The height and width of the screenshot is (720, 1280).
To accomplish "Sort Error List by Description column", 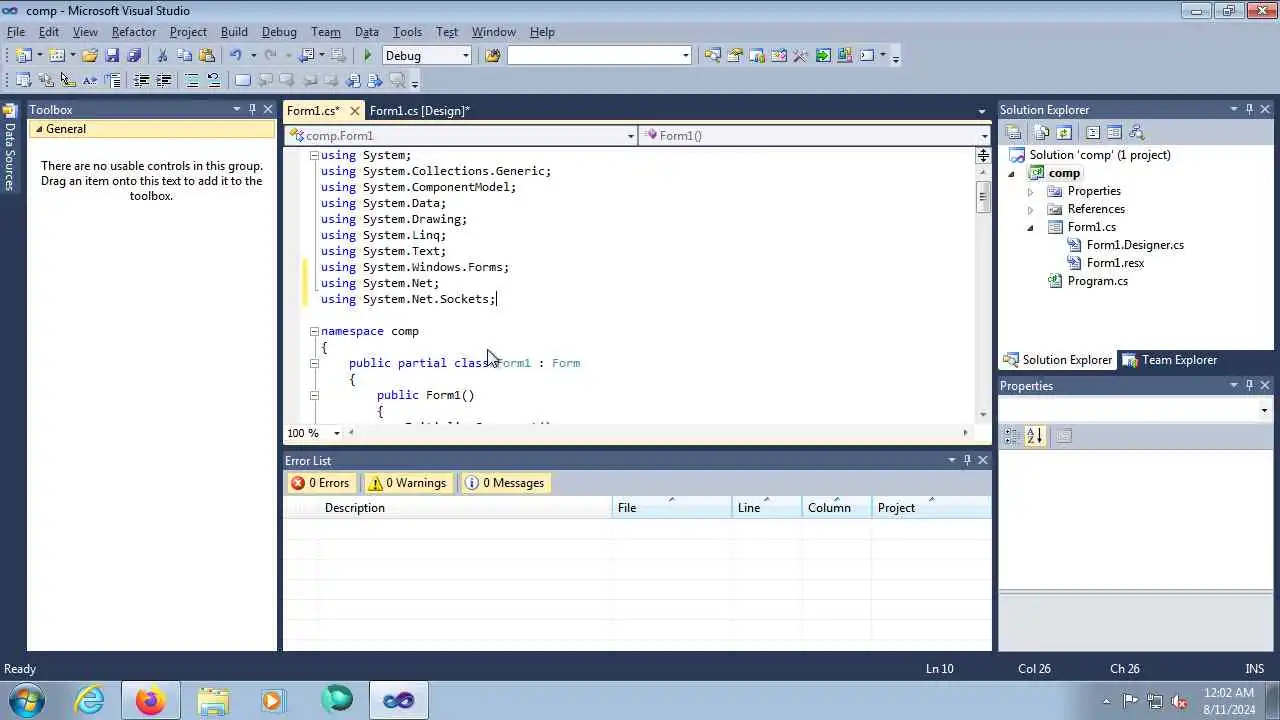I will [x=466, y=508].
